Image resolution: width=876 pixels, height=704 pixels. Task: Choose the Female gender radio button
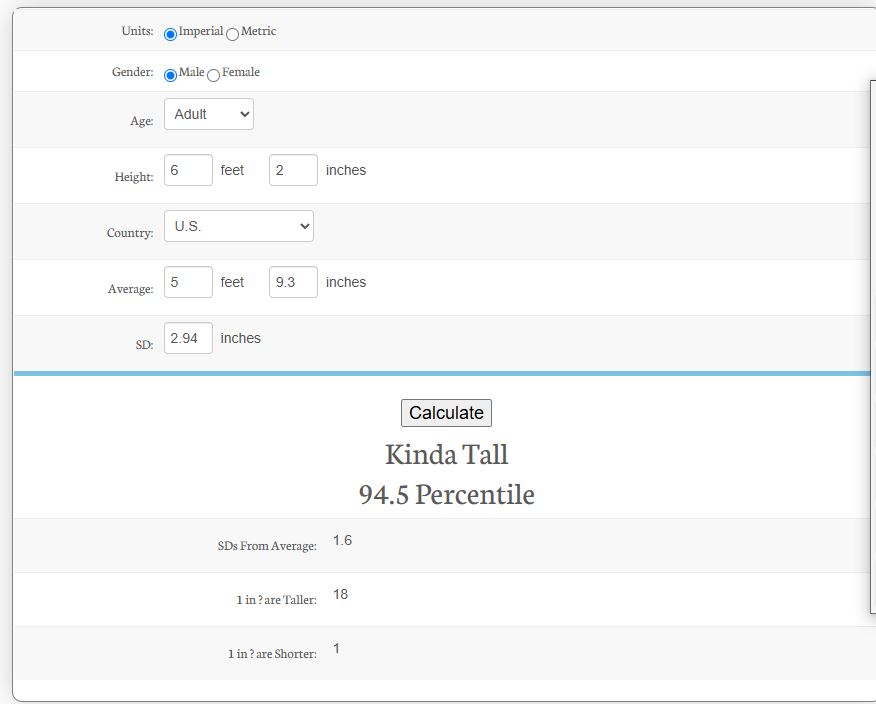(213, 75)
